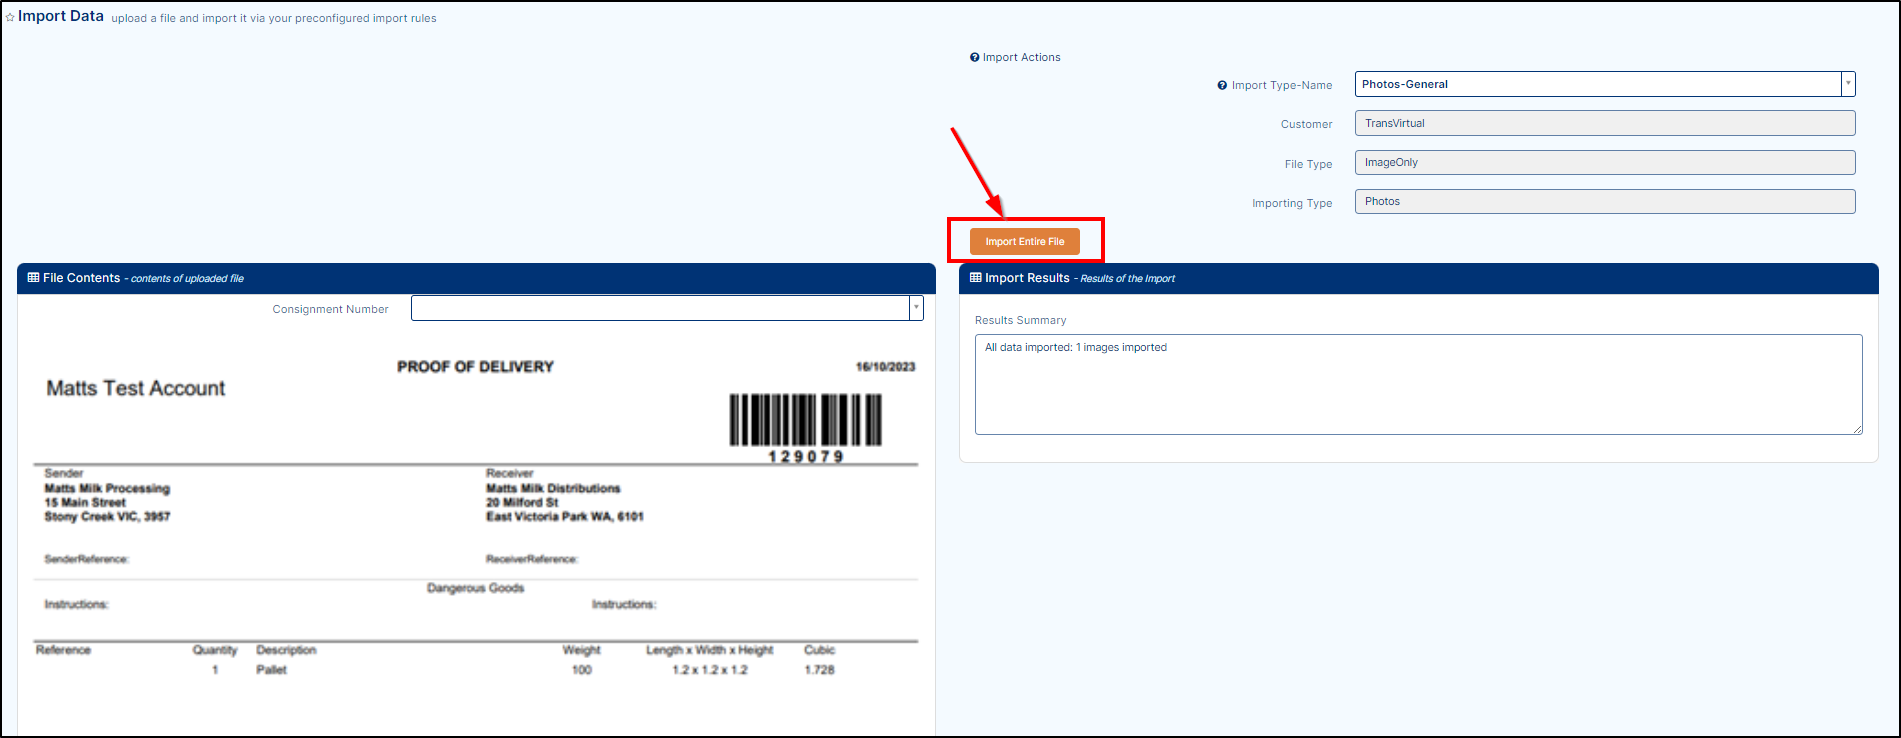
Task: Click the Import Results panel header
Action: [x=1418, y=278]
